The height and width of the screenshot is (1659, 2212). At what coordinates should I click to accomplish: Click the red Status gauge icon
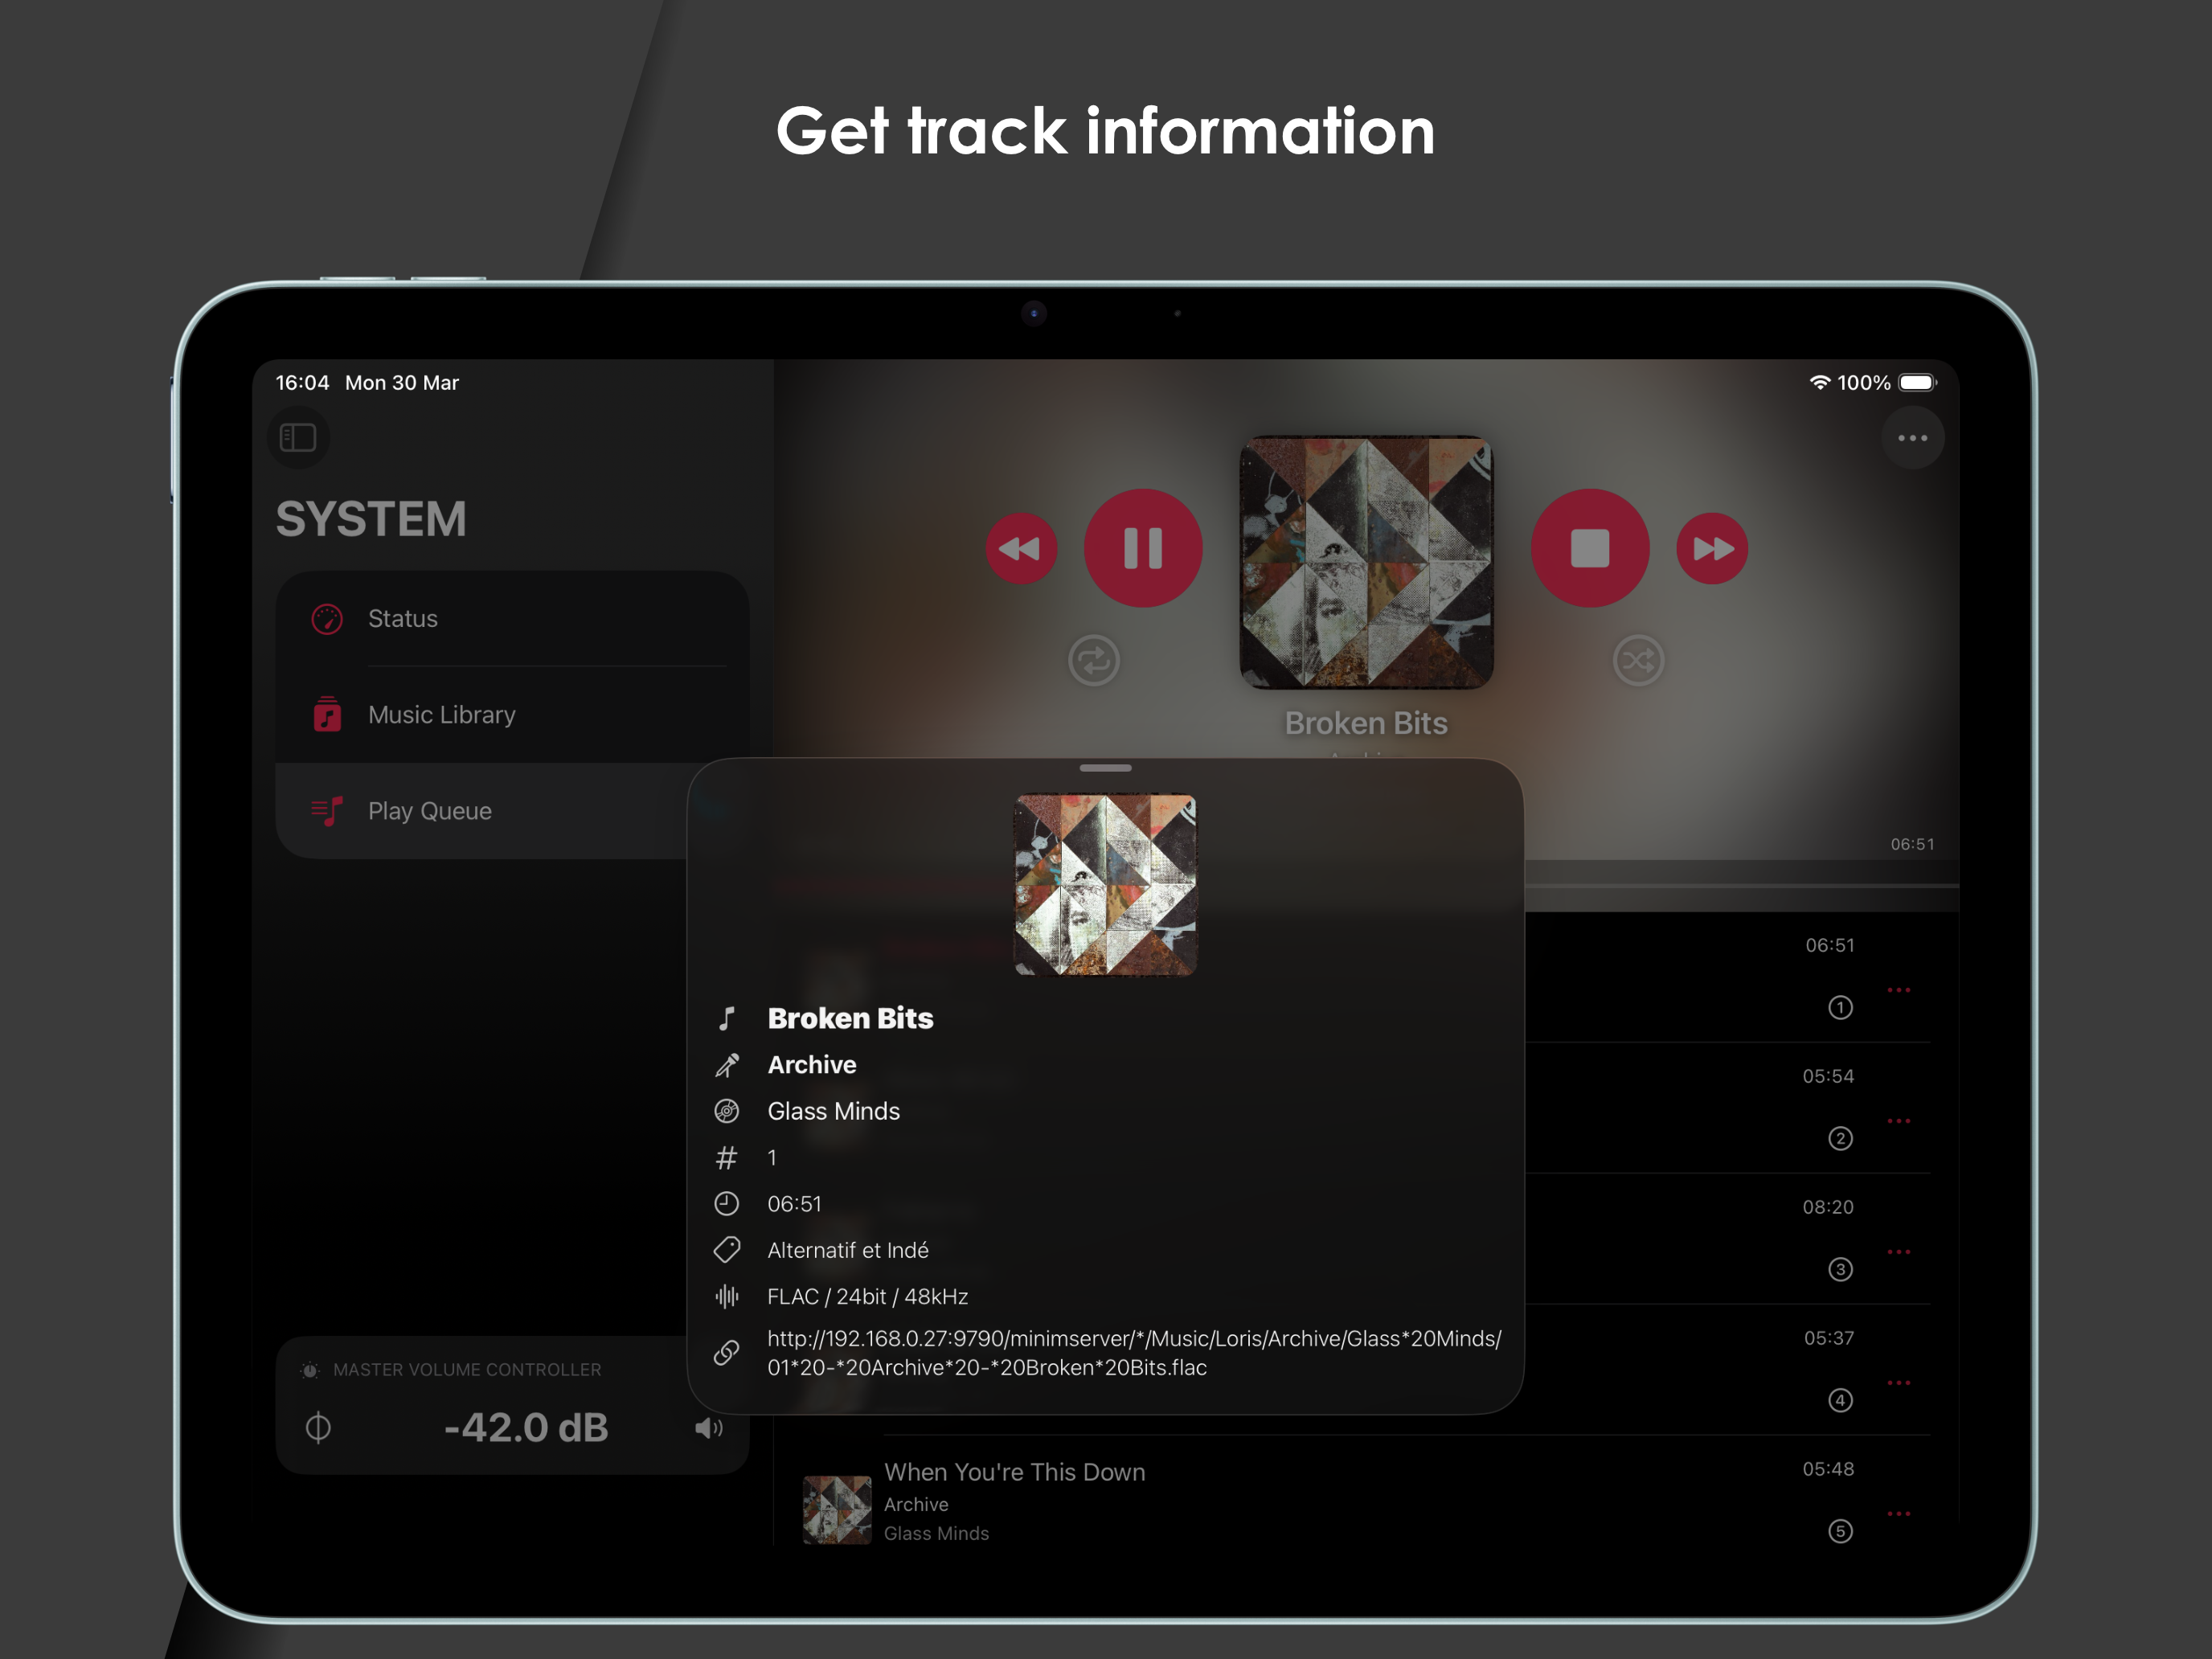pos(327,619)
